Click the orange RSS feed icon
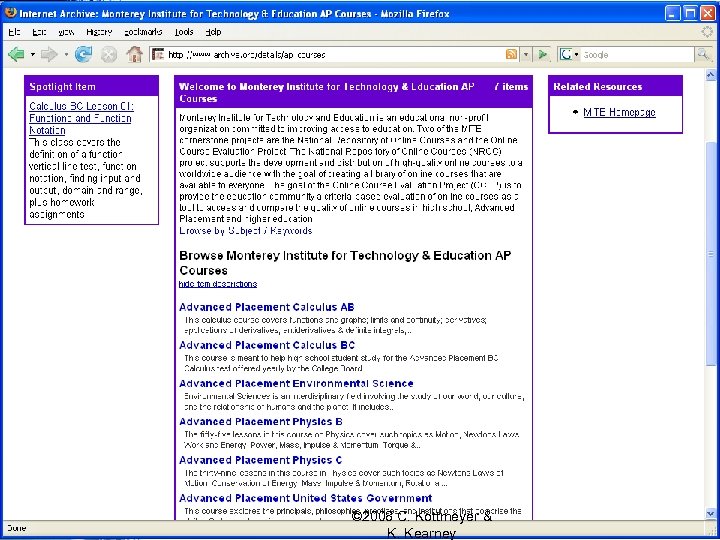Image resolution: width=720 pixels, height=540 pixels. coord(511,54)
